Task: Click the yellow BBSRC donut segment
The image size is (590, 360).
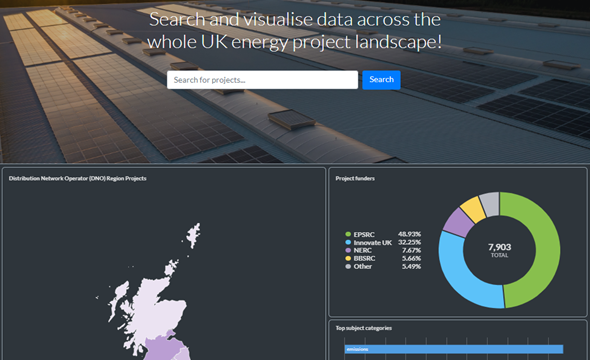Action: point(473,209)
